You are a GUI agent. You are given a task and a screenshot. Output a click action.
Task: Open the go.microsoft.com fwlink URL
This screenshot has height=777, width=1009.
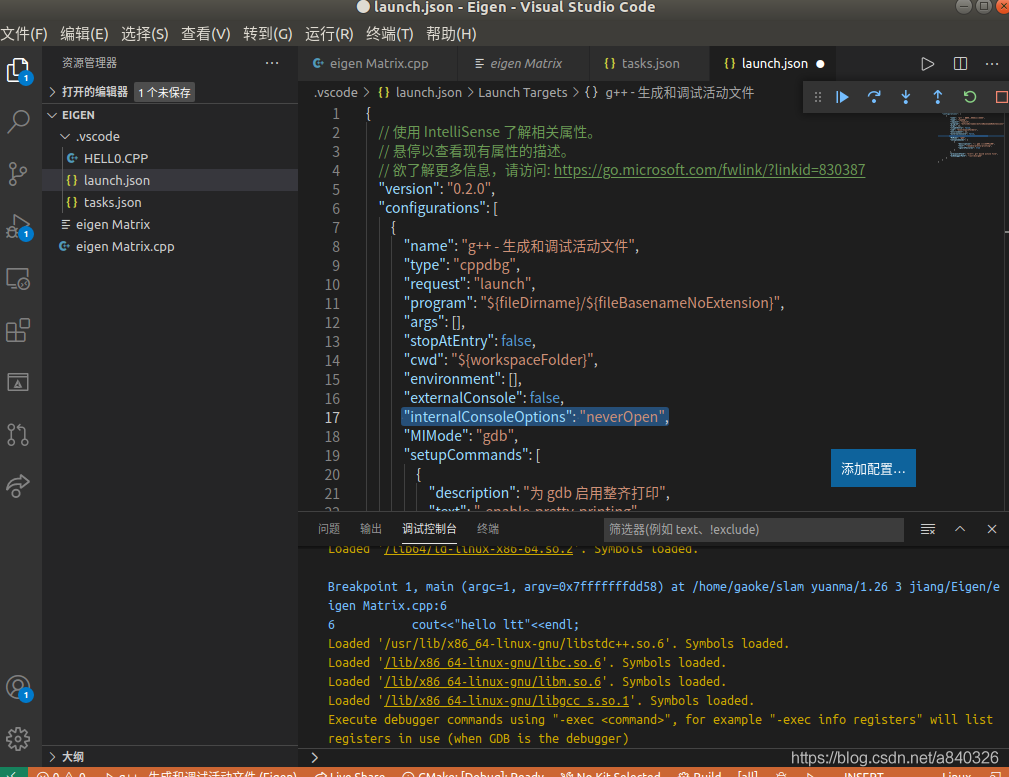coord(709,170)
